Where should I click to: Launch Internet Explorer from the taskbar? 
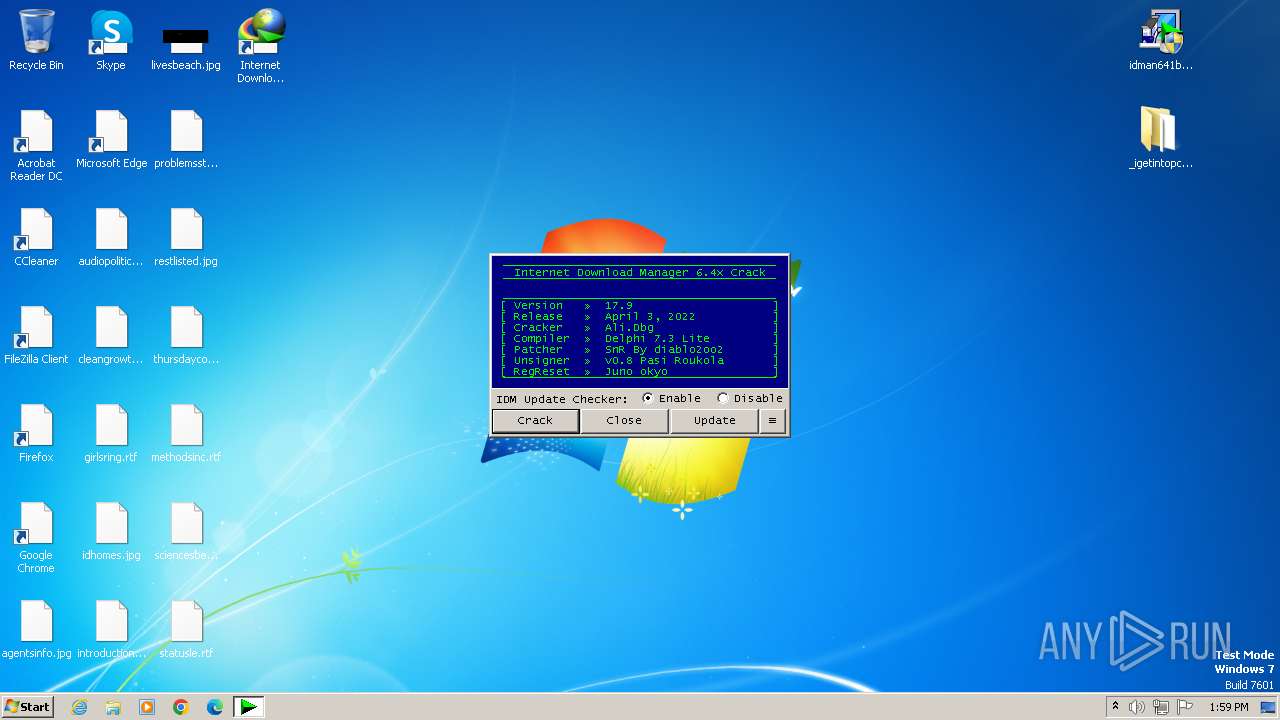click(80, 707)
